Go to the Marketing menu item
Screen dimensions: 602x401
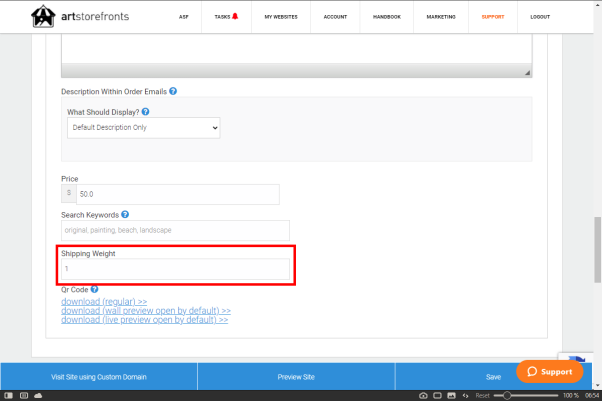(439, 17)
